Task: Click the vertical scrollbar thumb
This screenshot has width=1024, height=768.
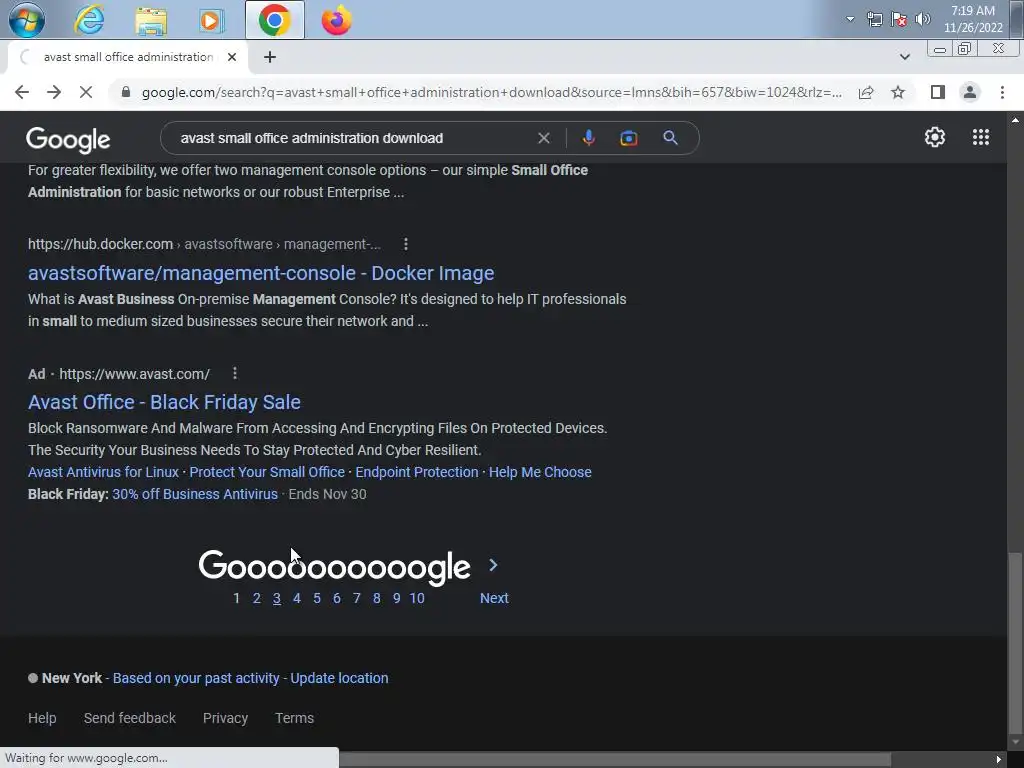Action: pyautogui.click(x=1015, y=643)
